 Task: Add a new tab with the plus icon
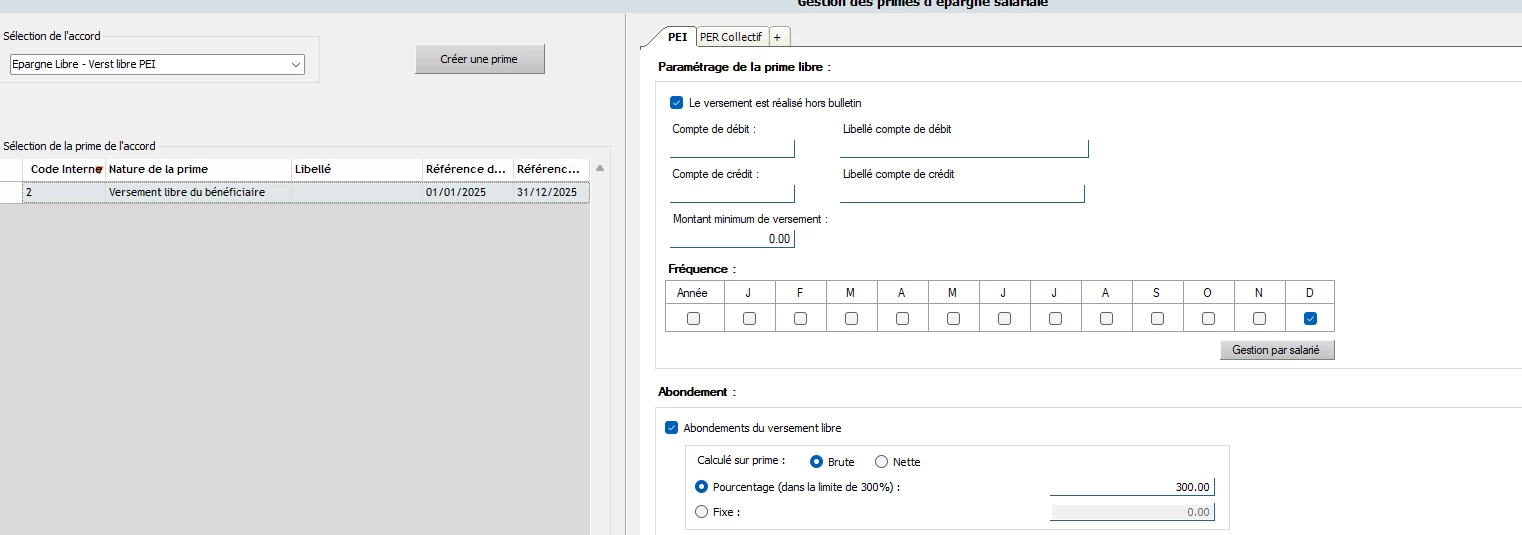(778, 37)
